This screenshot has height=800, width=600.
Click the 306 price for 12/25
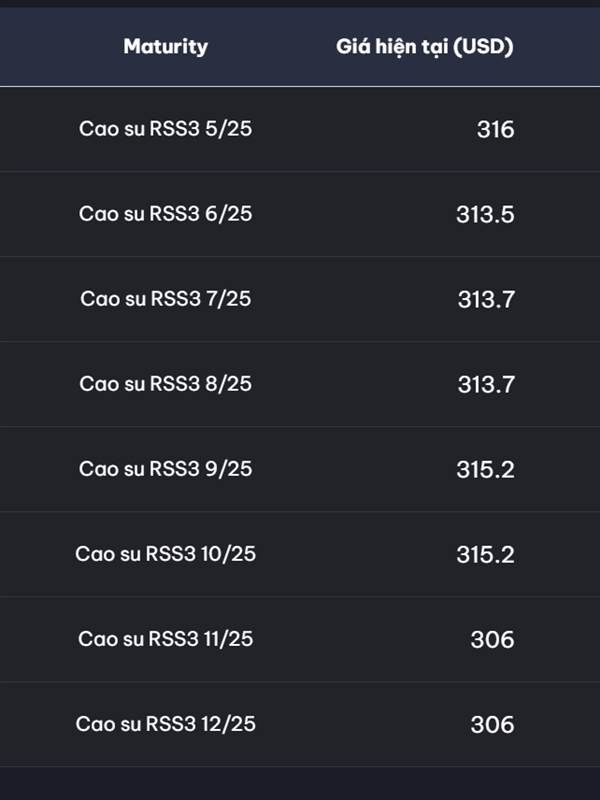click(492, 724)
